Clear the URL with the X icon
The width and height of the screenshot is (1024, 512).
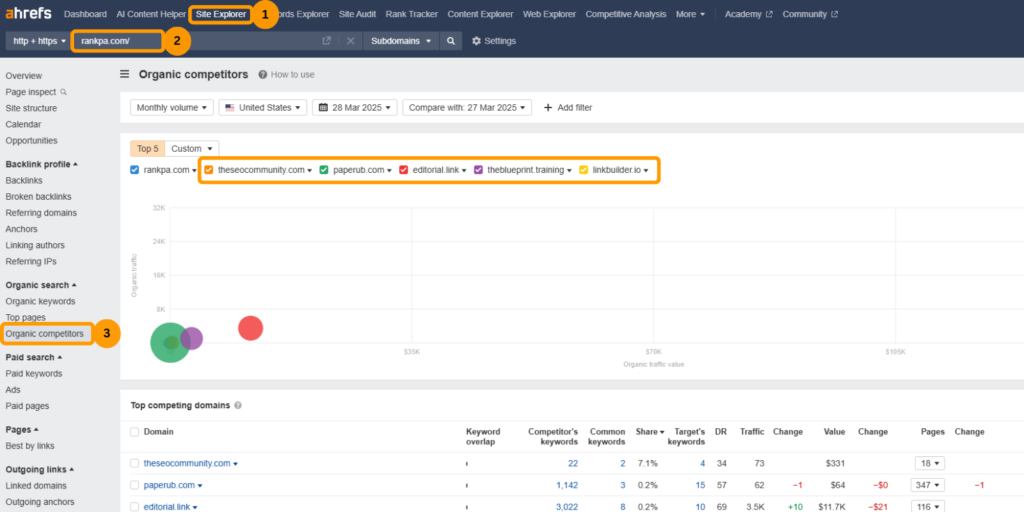(x=350, y=41)
